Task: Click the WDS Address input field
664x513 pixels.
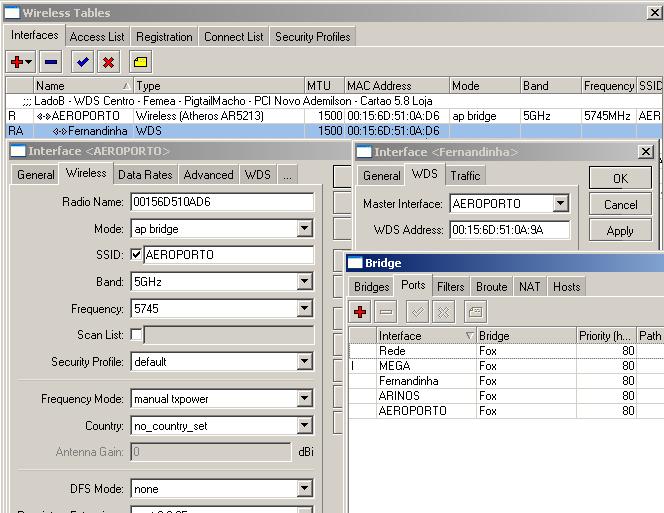Action: pos(509,230)
